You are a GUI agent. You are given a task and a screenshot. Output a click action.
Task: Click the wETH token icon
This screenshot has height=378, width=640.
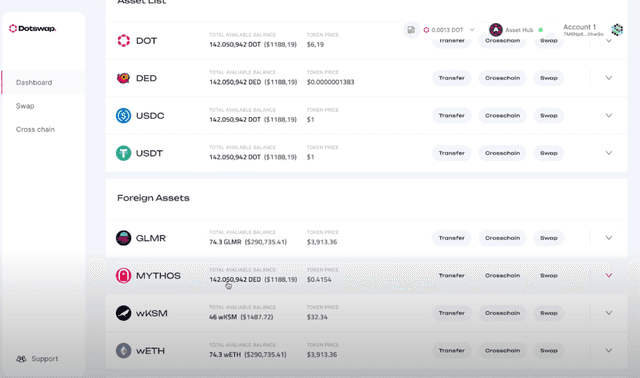[123, 351]
